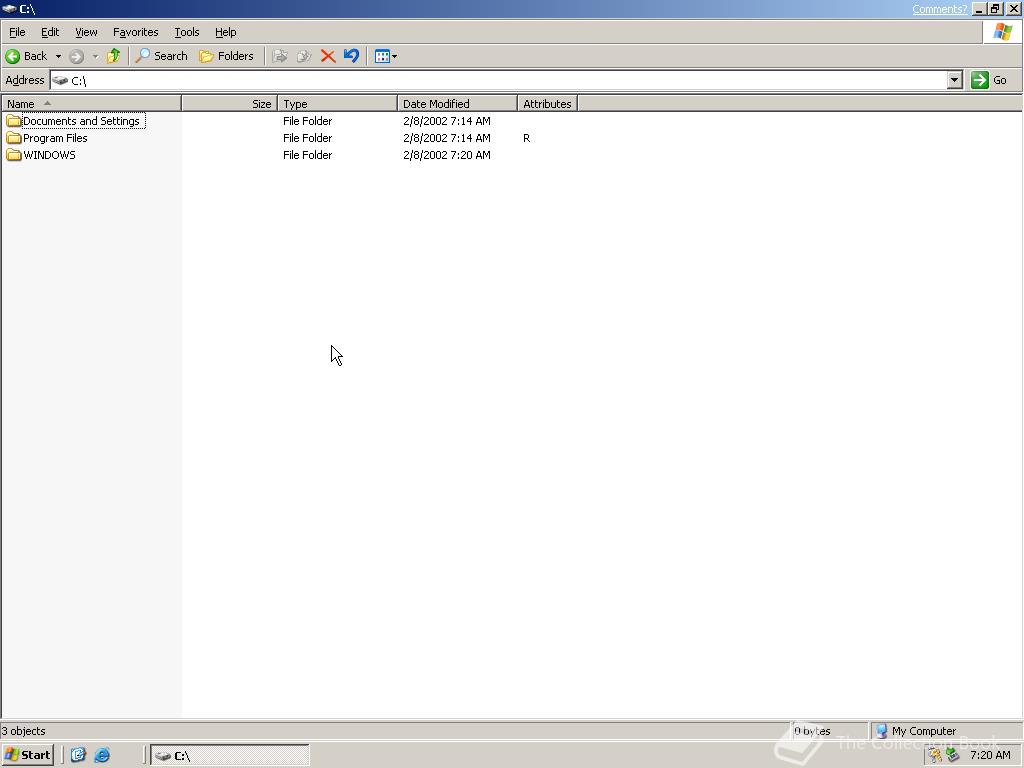The image size is (1024, 768).
Task: Minimize the C:\ Explorer window
Action: tap(979, 9)
